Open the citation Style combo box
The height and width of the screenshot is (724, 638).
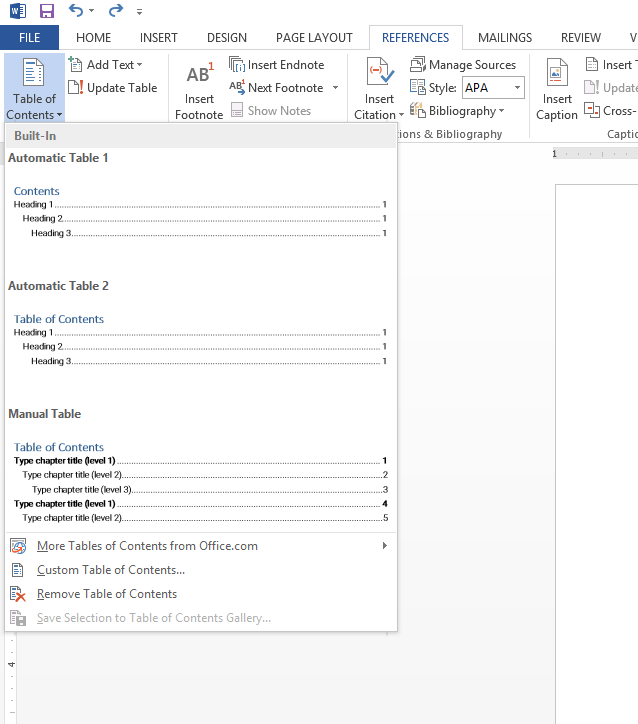[x=492, y=88]
